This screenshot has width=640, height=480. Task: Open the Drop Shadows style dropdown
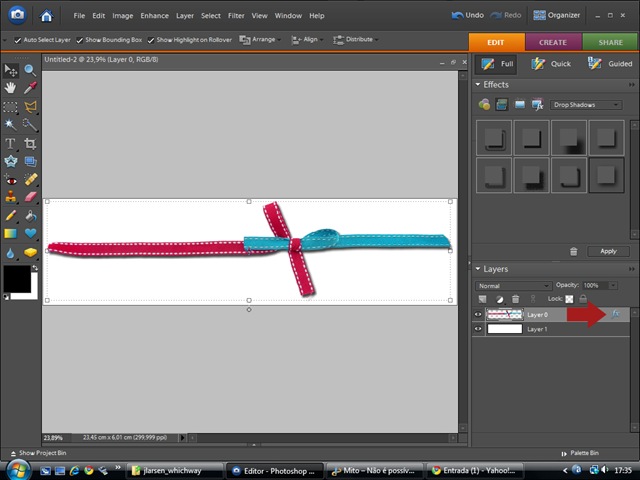[x=586, y=105]
